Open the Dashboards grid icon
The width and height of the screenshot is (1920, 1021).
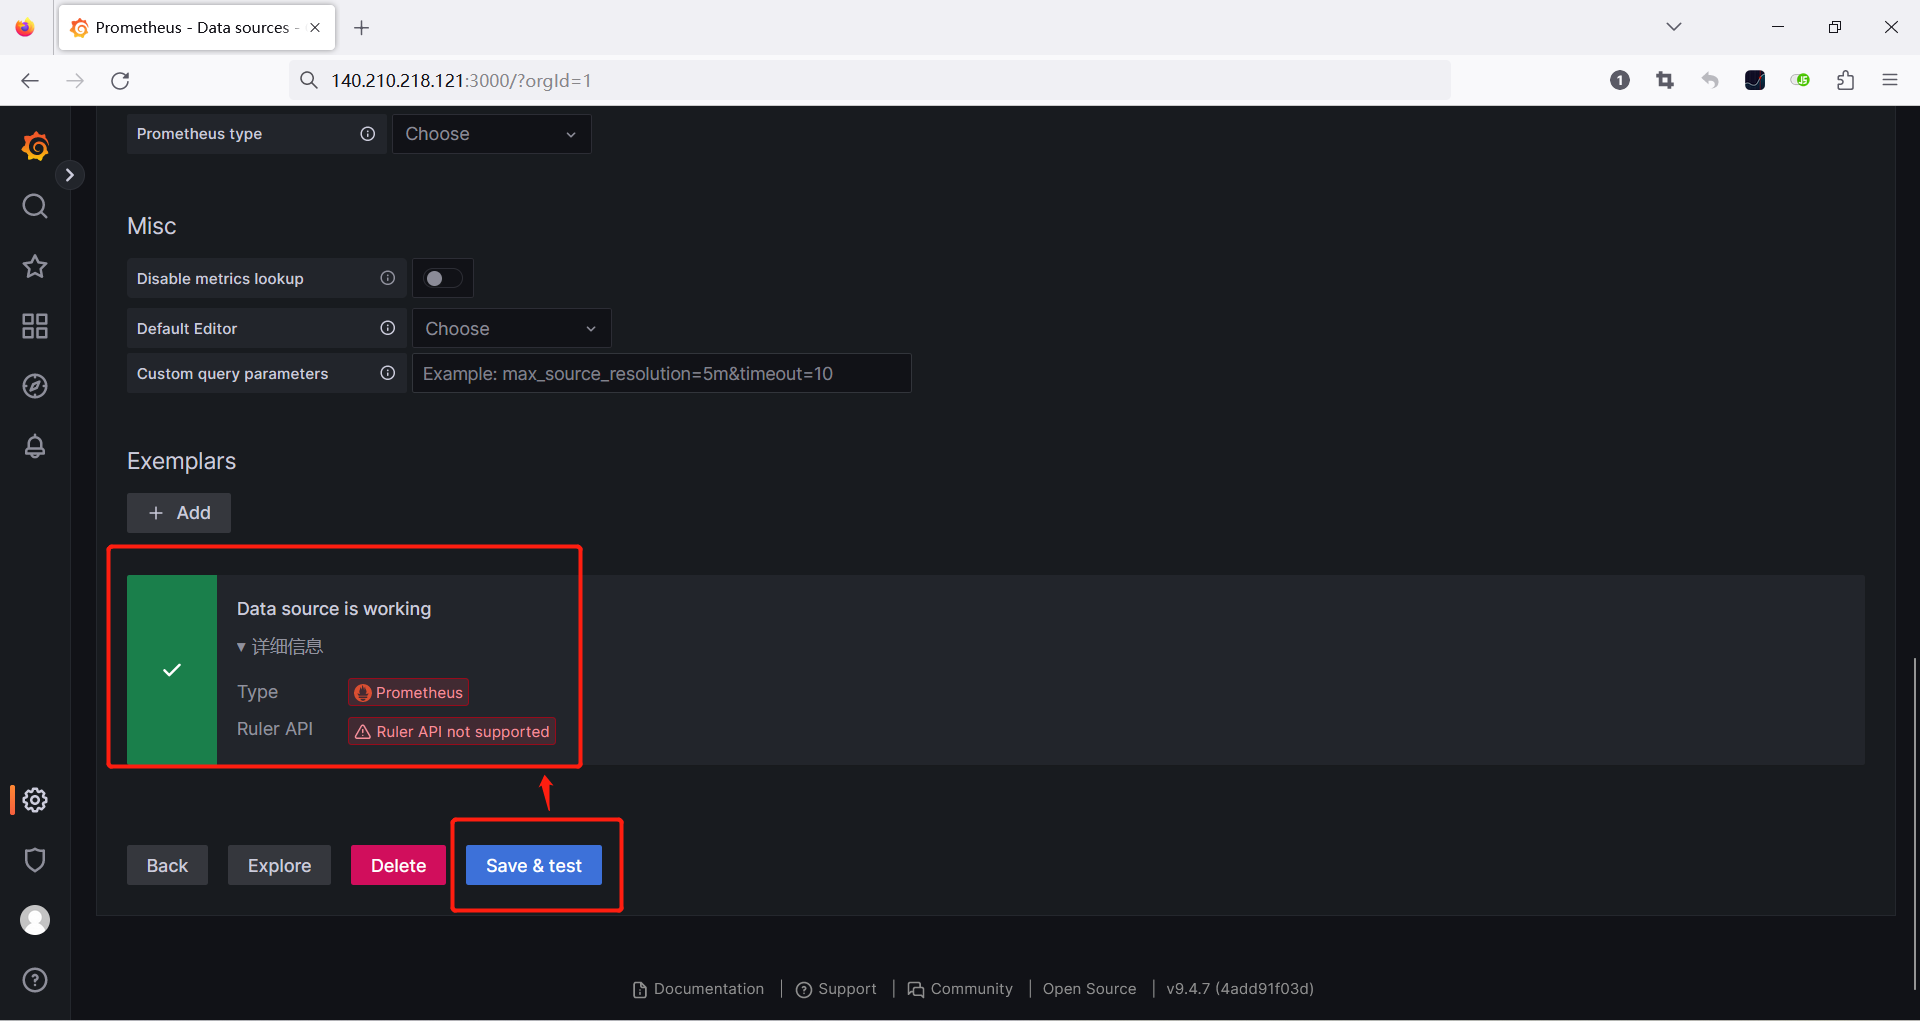click(35, 326)
